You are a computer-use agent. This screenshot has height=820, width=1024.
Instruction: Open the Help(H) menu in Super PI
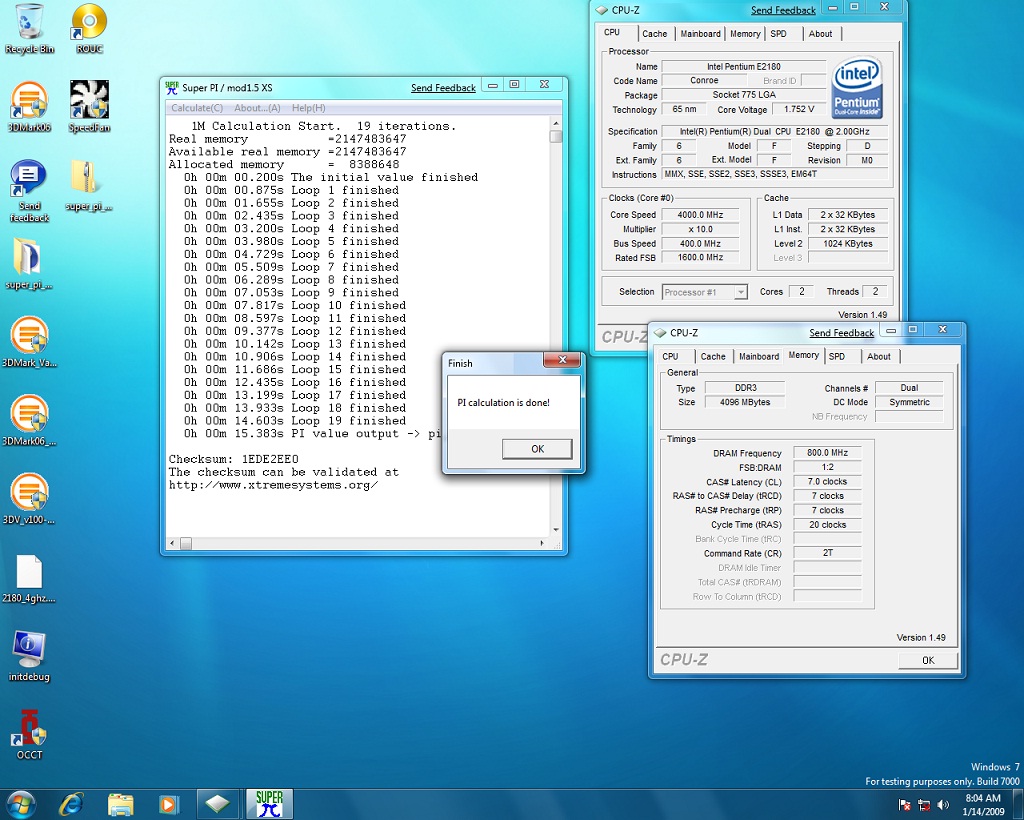point(308,108)
